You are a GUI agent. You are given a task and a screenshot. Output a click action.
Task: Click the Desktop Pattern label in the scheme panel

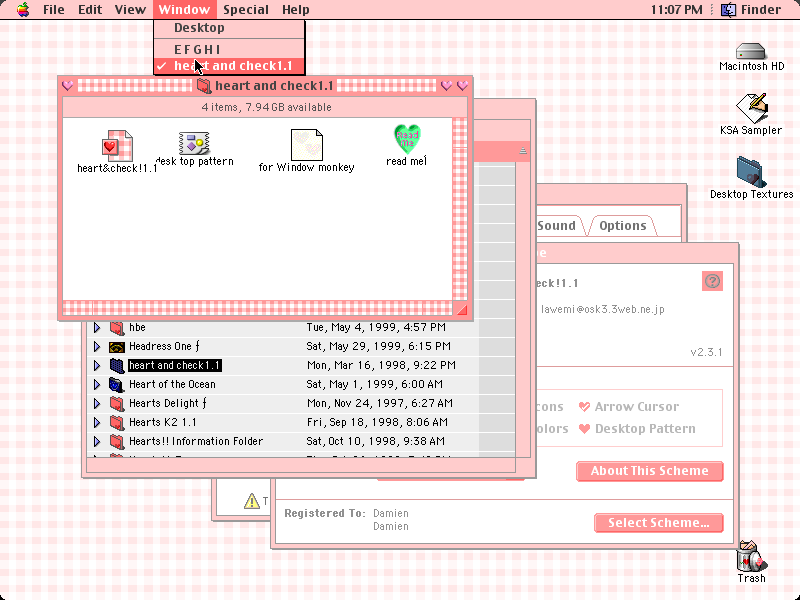pos(645,429)
